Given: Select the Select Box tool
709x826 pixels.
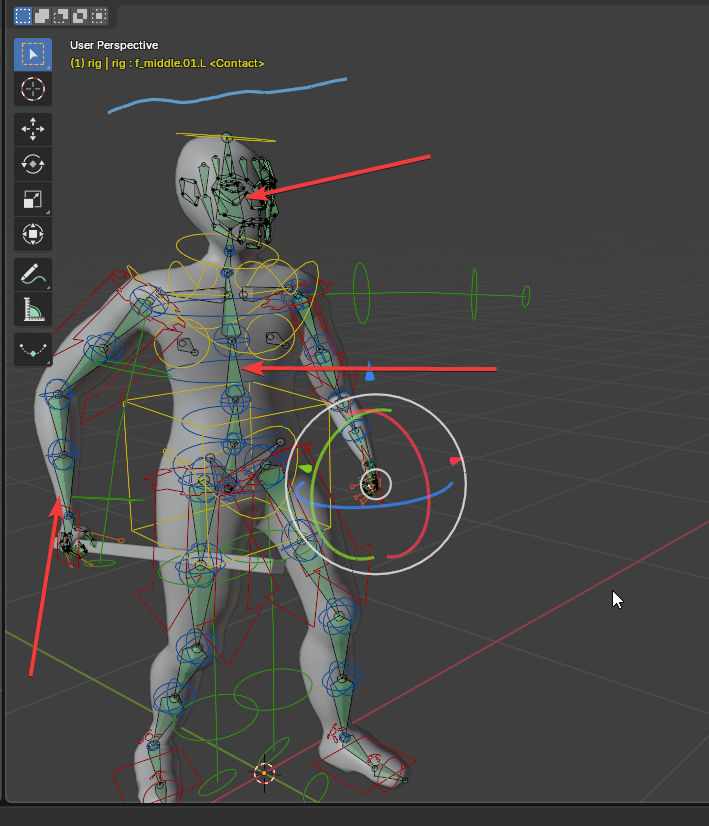Looking at the screenshot, I should tap(33, 54).
